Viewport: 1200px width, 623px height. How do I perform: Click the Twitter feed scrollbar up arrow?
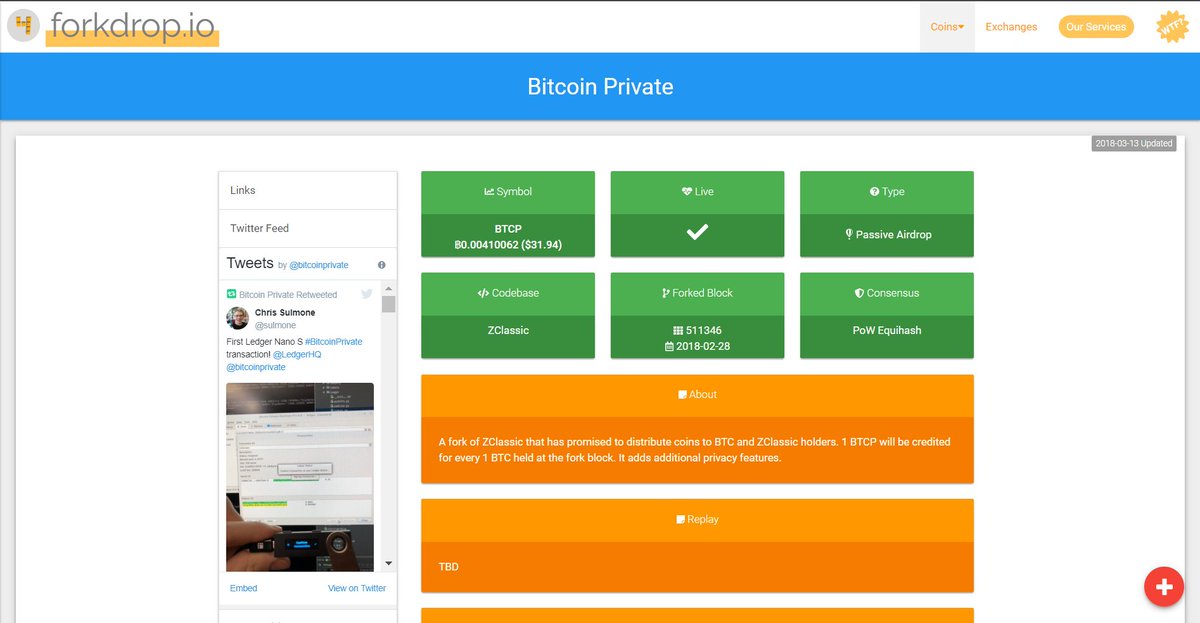point(389,289)
